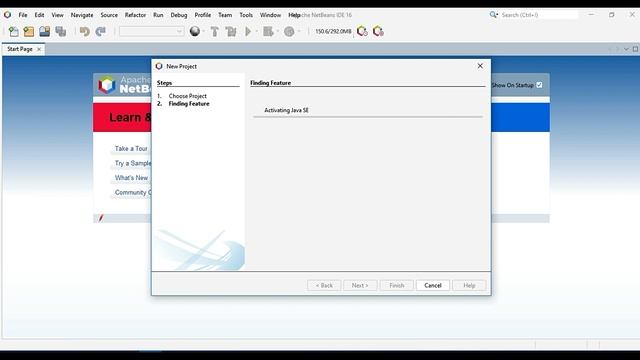Click the Cancel button in the dialog
Screen dimensions: 640x360
433,285
